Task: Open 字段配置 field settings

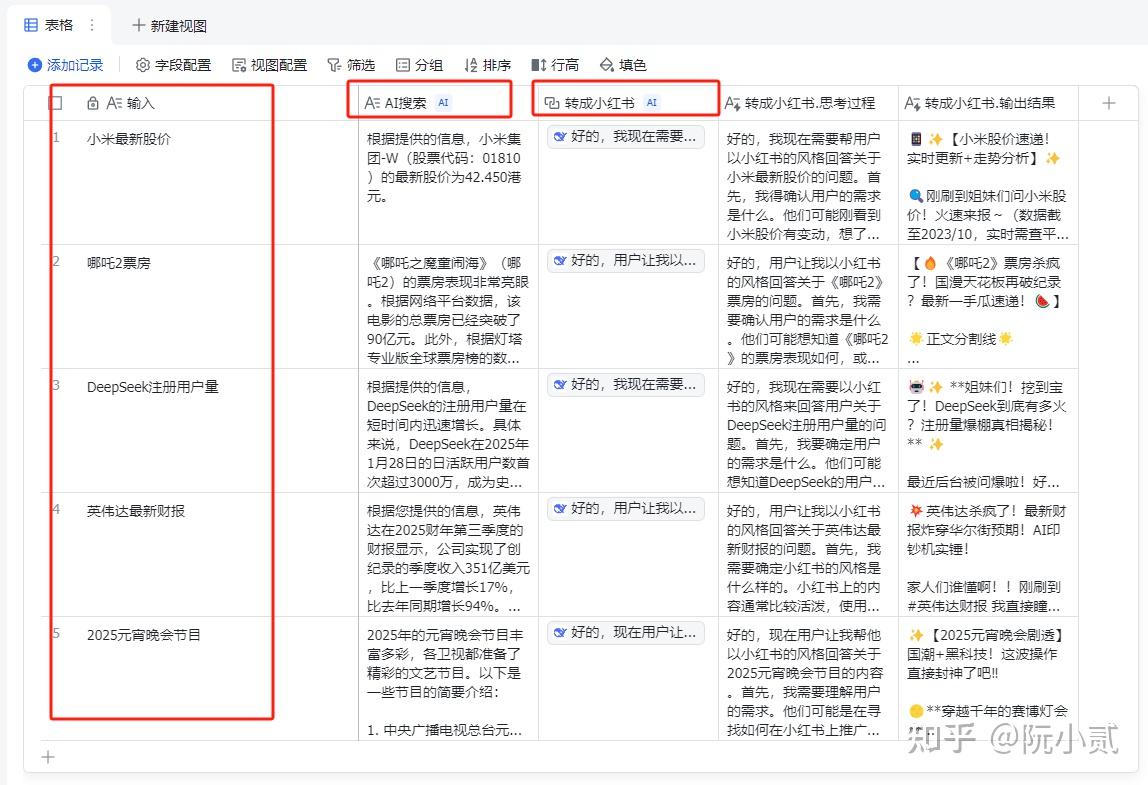Action: pyautogui.click(x=174, y=65)
